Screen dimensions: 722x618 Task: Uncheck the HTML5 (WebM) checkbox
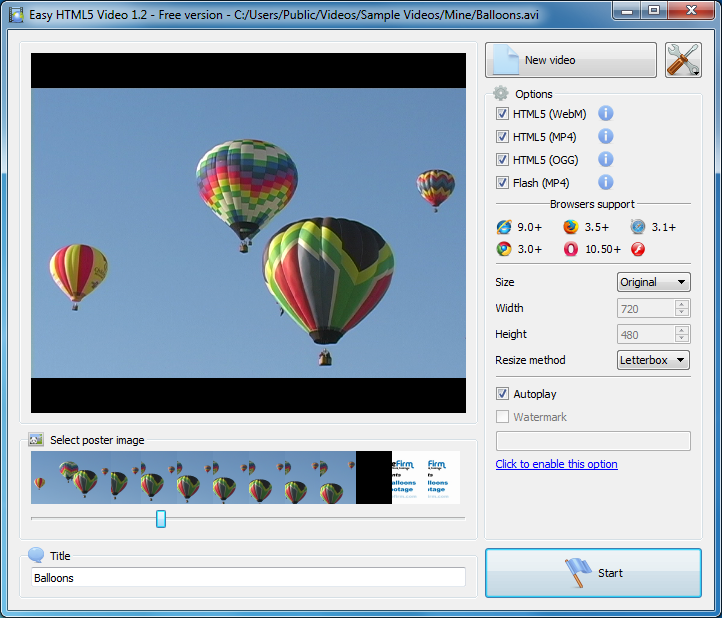503,114
